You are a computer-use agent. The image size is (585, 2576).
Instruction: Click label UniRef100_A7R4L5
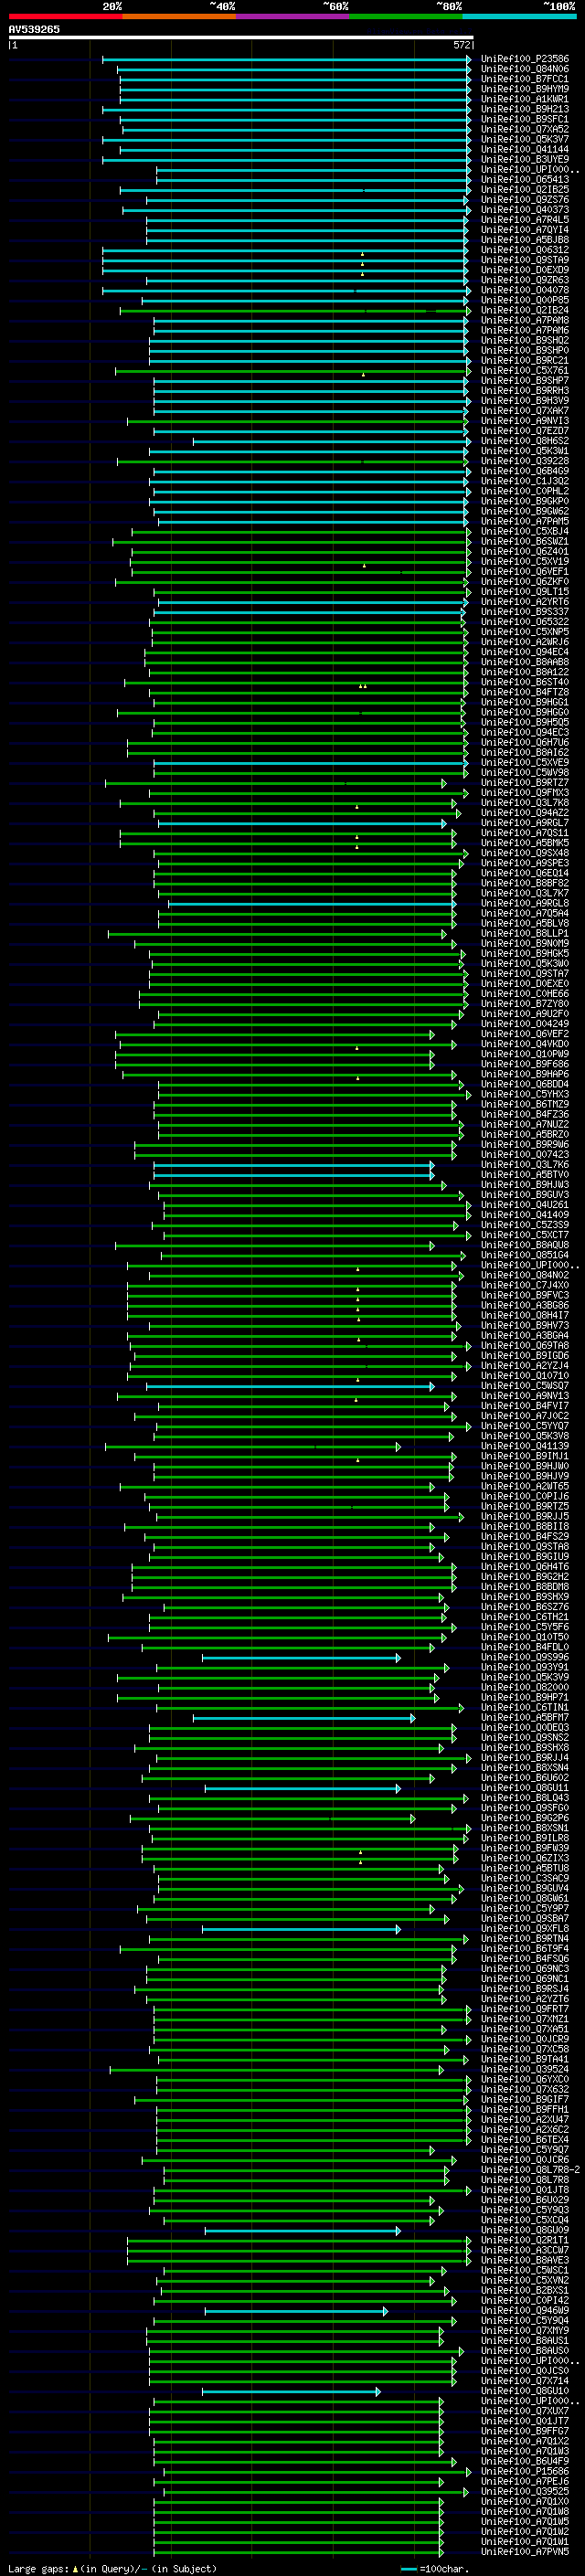coord(525,220)
